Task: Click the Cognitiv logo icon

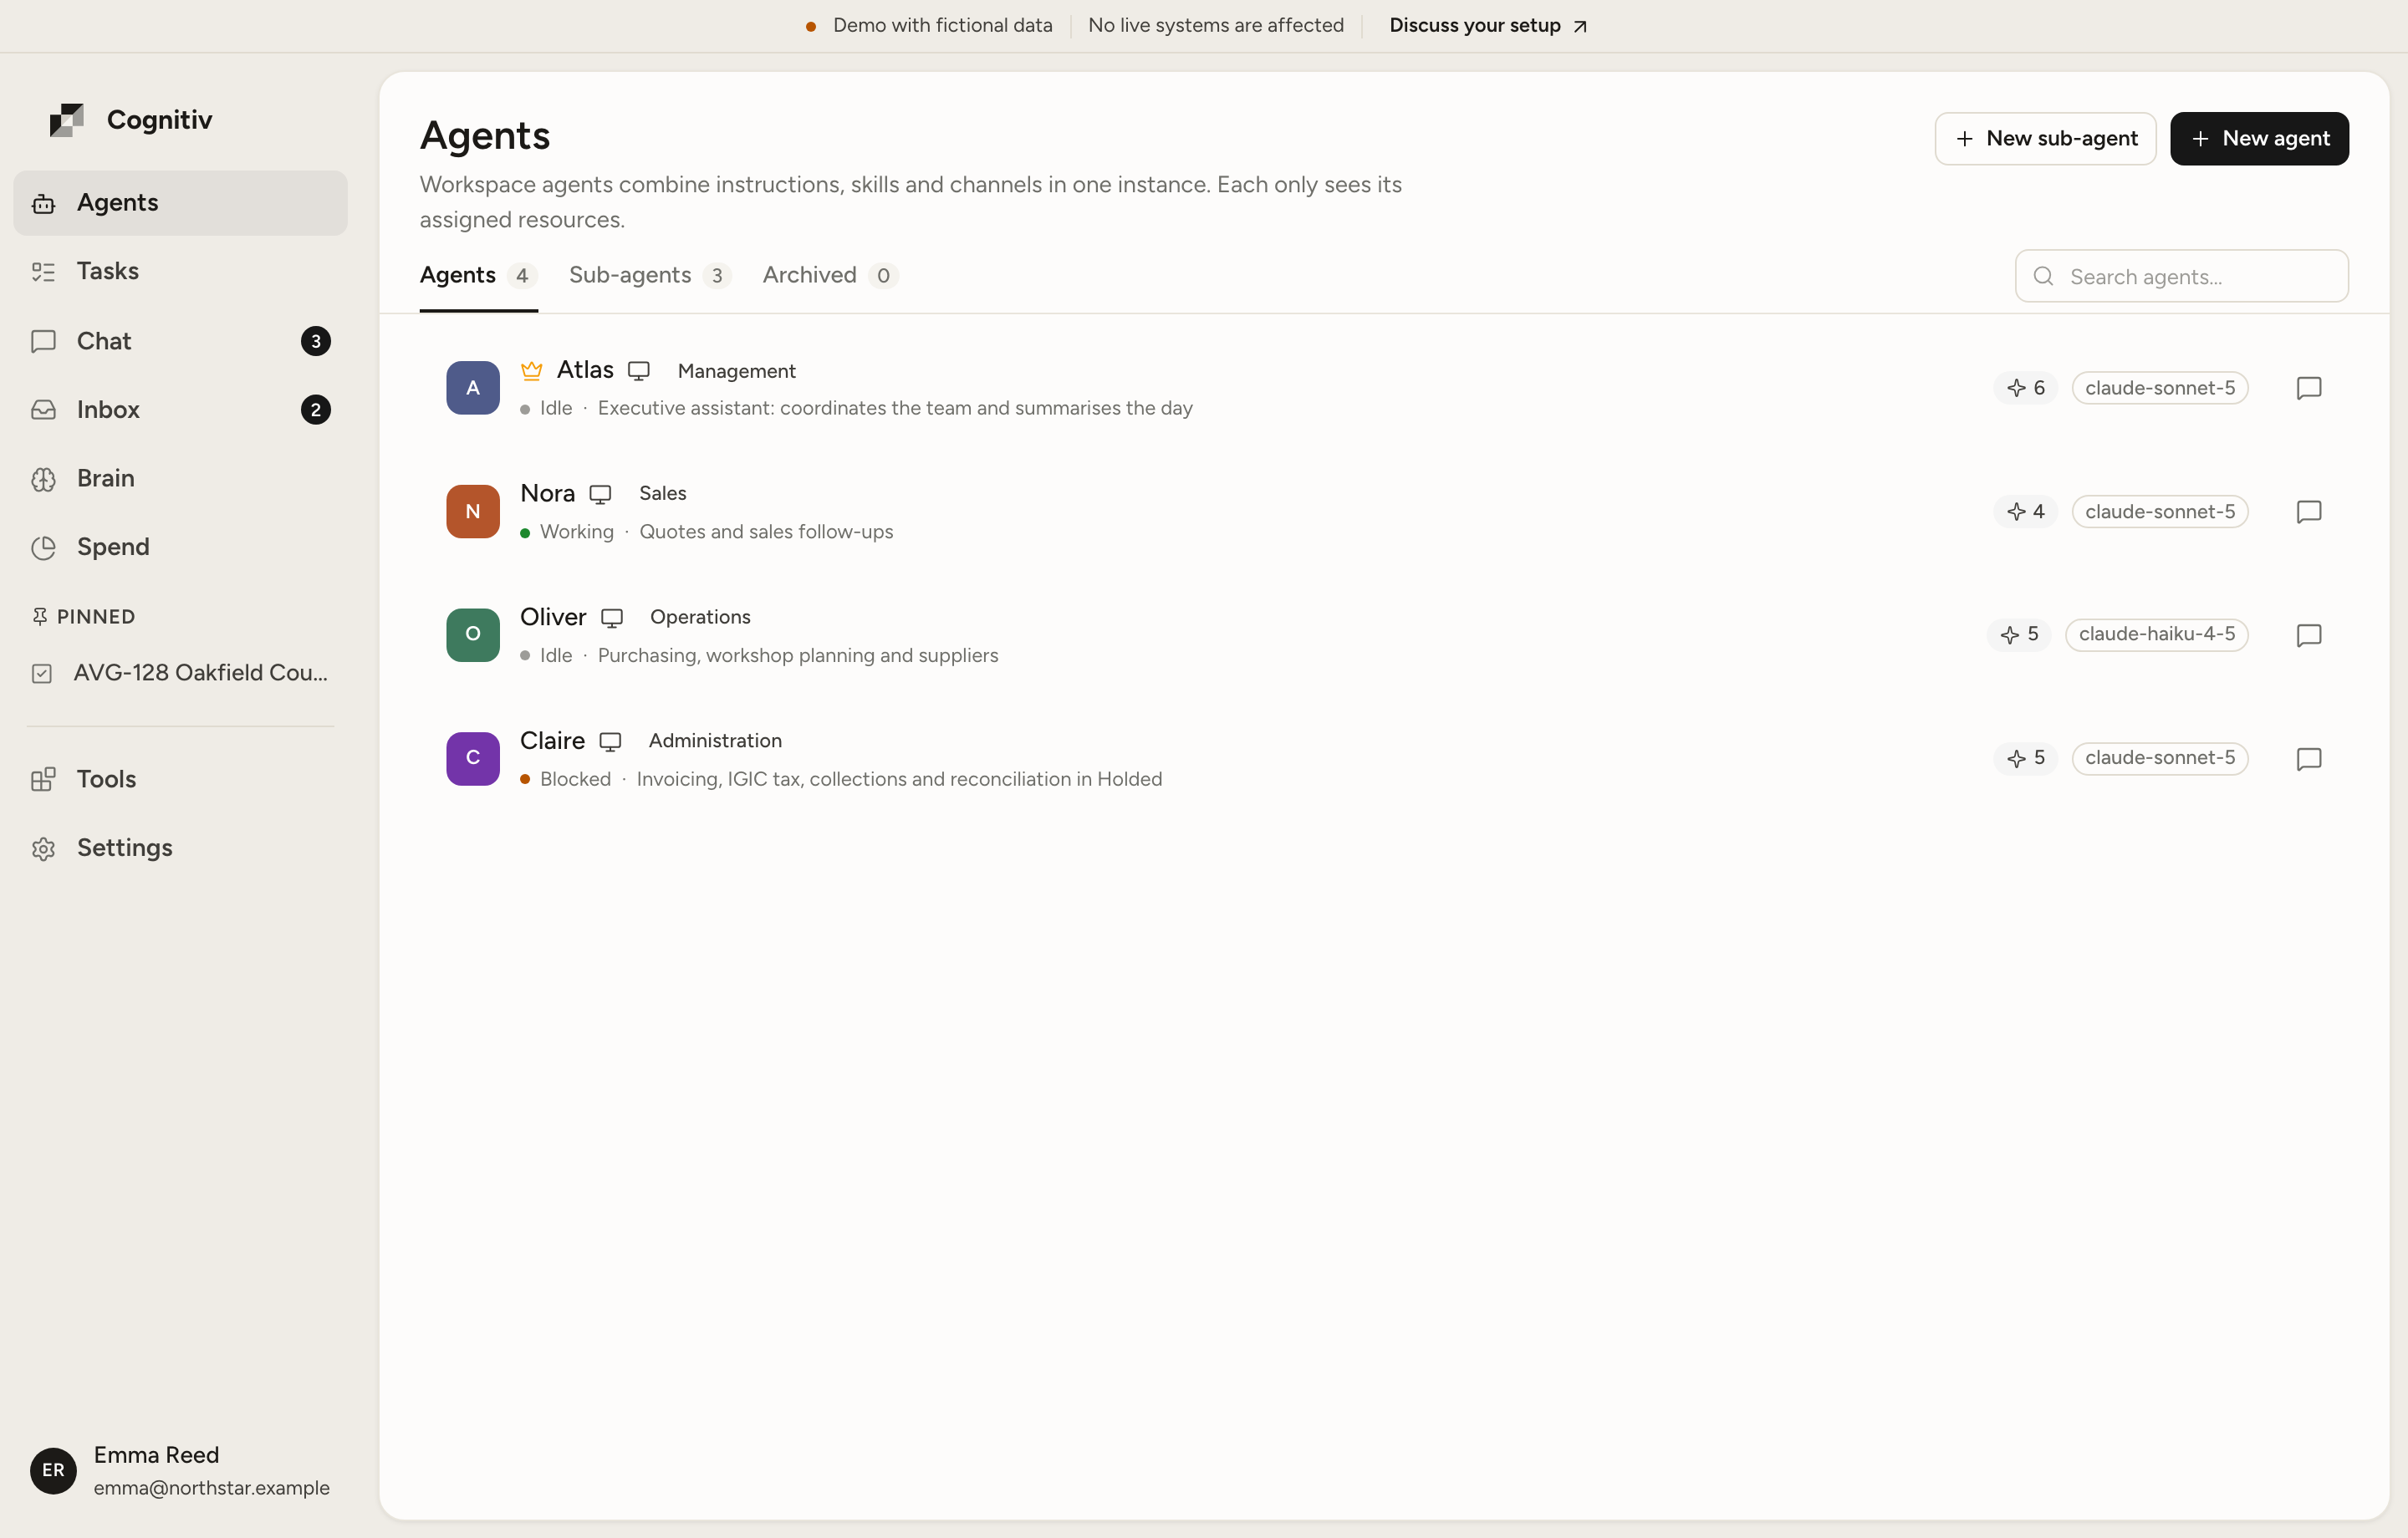Action: pos(67,120)
